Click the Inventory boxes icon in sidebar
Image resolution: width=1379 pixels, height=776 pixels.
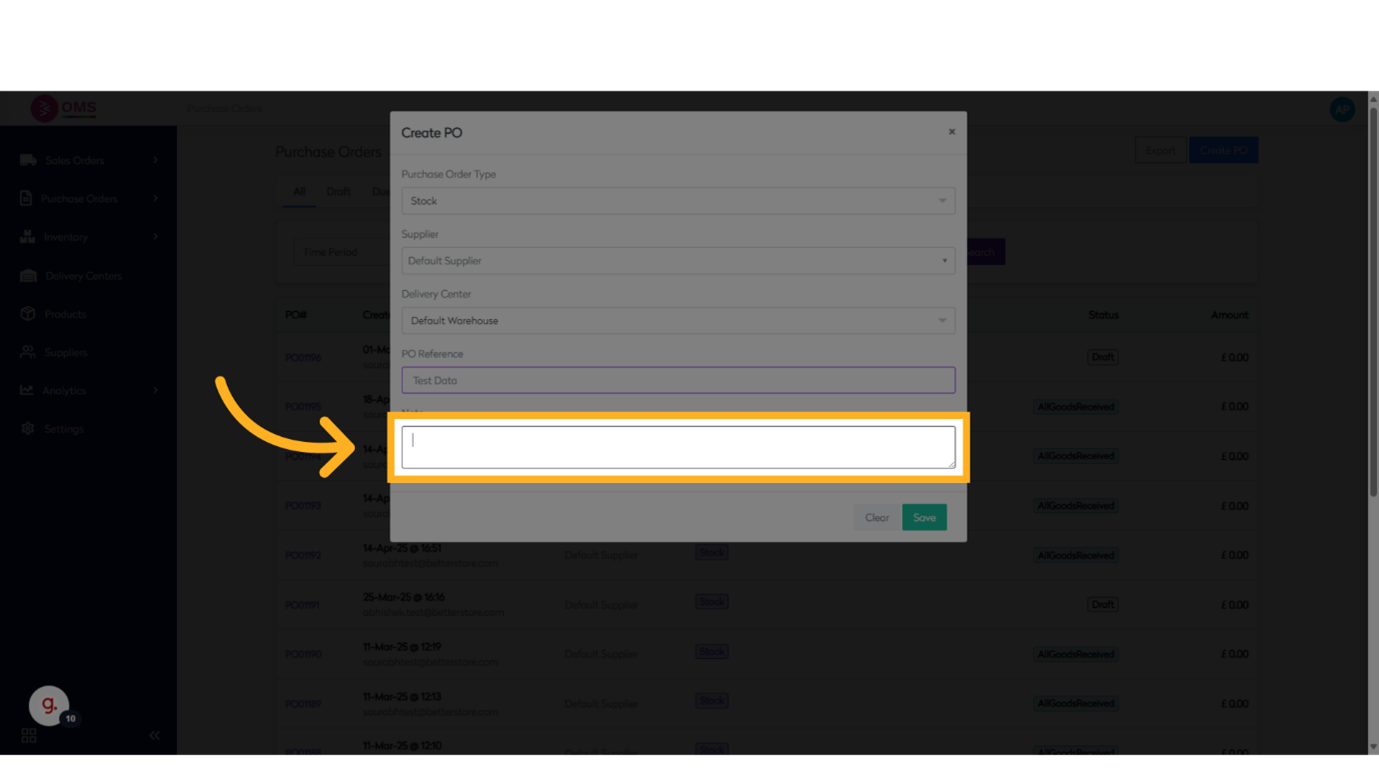[x=27, y=237]
